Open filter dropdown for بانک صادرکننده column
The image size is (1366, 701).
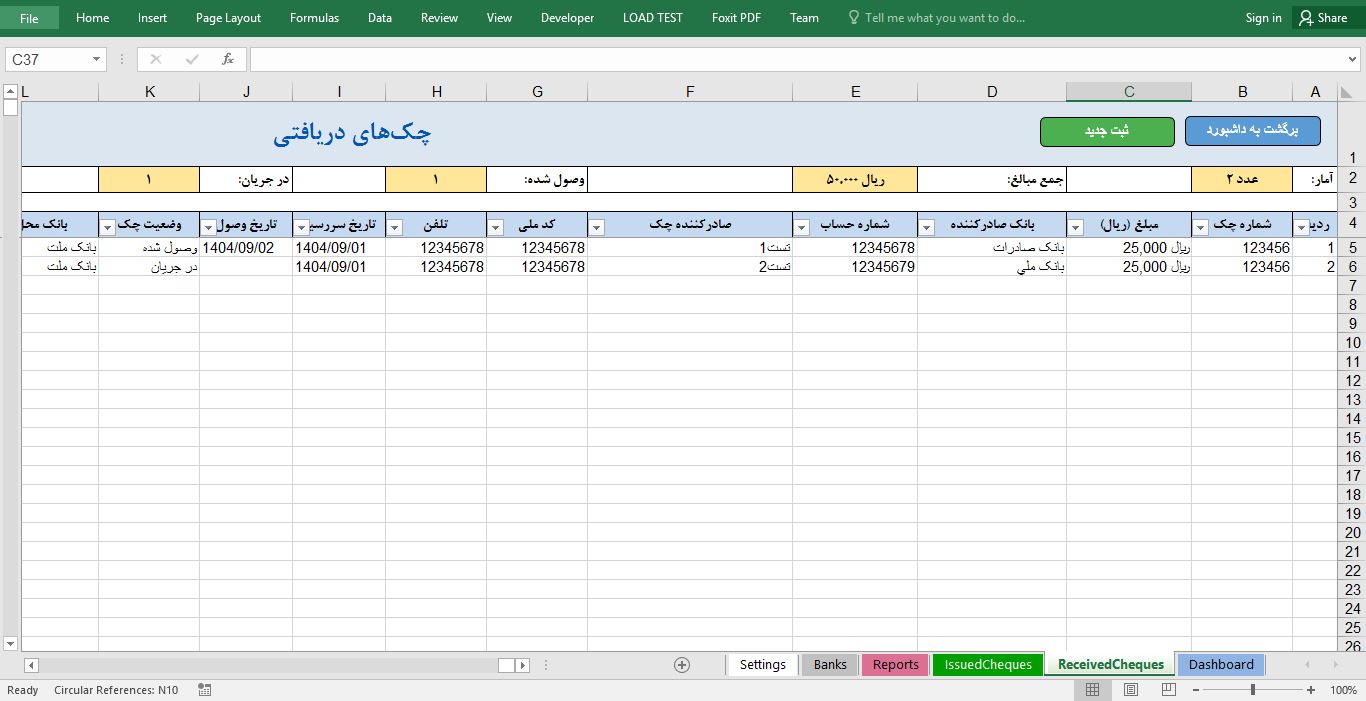point(926,228)
